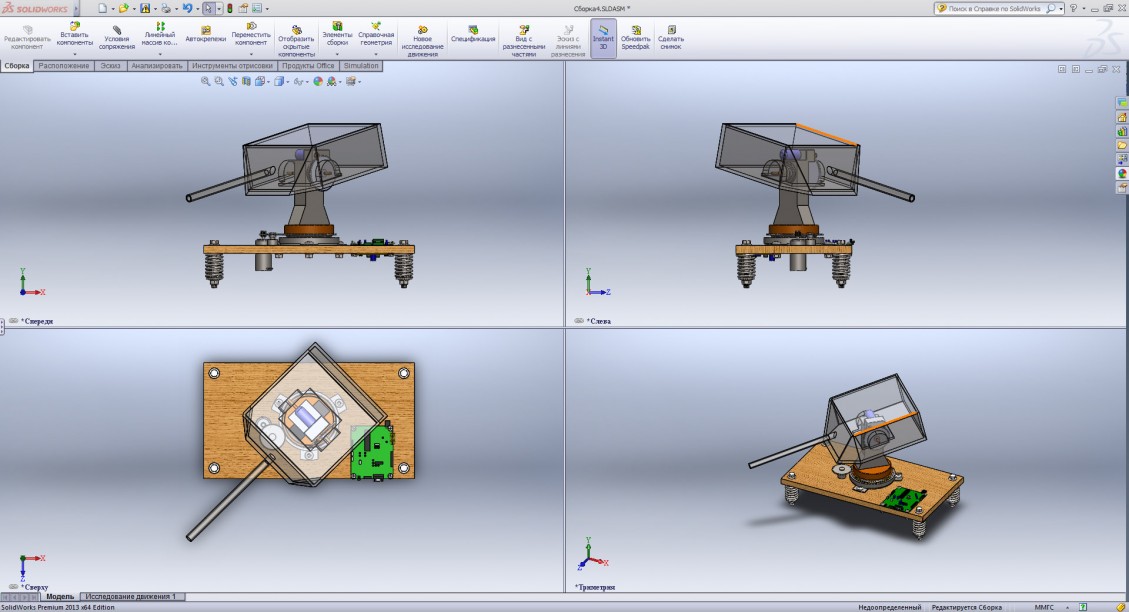Screen dimensions: 1129x612
Task: Click the New document icon
Action: 102,9
